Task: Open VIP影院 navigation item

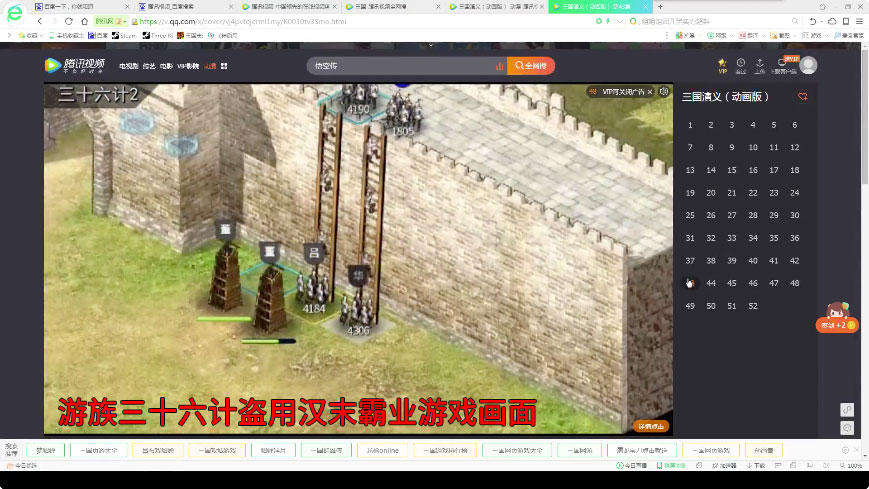Action: tap(188, 66)
